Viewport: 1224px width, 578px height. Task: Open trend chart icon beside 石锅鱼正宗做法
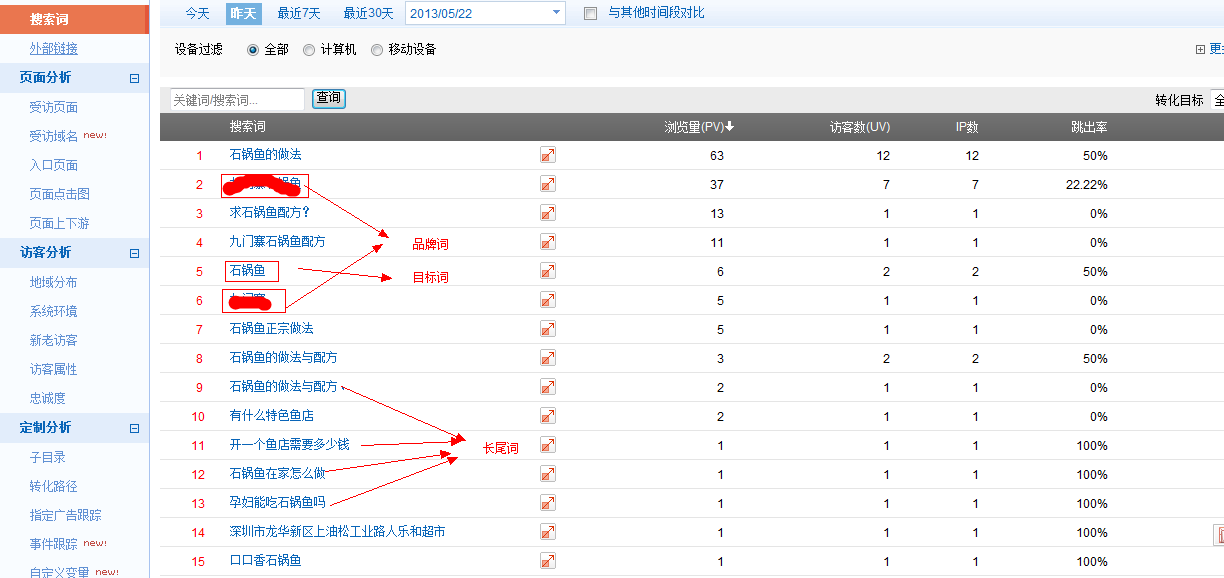(547, 329)
